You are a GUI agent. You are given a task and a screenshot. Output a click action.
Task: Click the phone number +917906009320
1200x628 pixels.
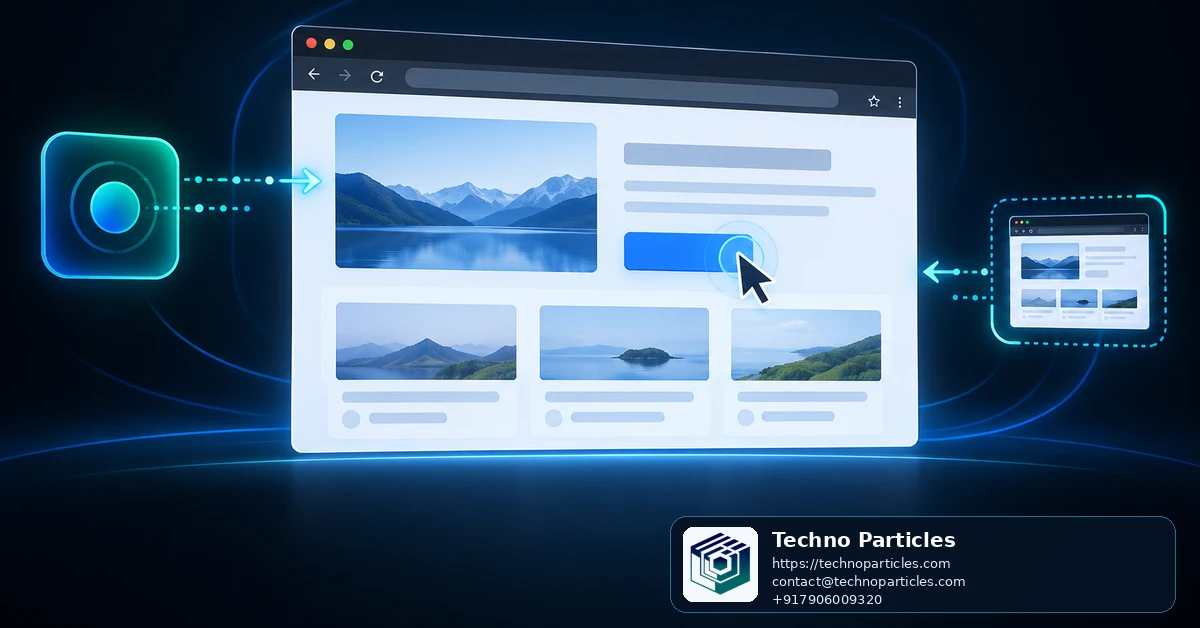pyautogui.click(x=827, y=599)
